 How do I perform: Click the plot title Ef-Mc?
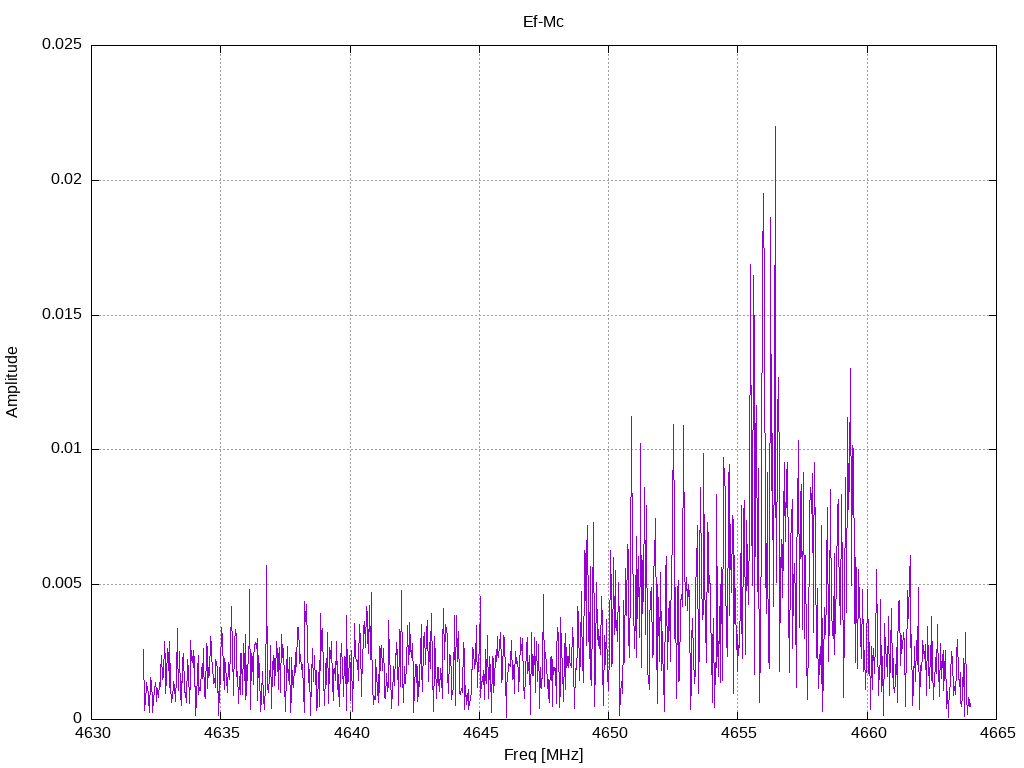pos(543,22)
